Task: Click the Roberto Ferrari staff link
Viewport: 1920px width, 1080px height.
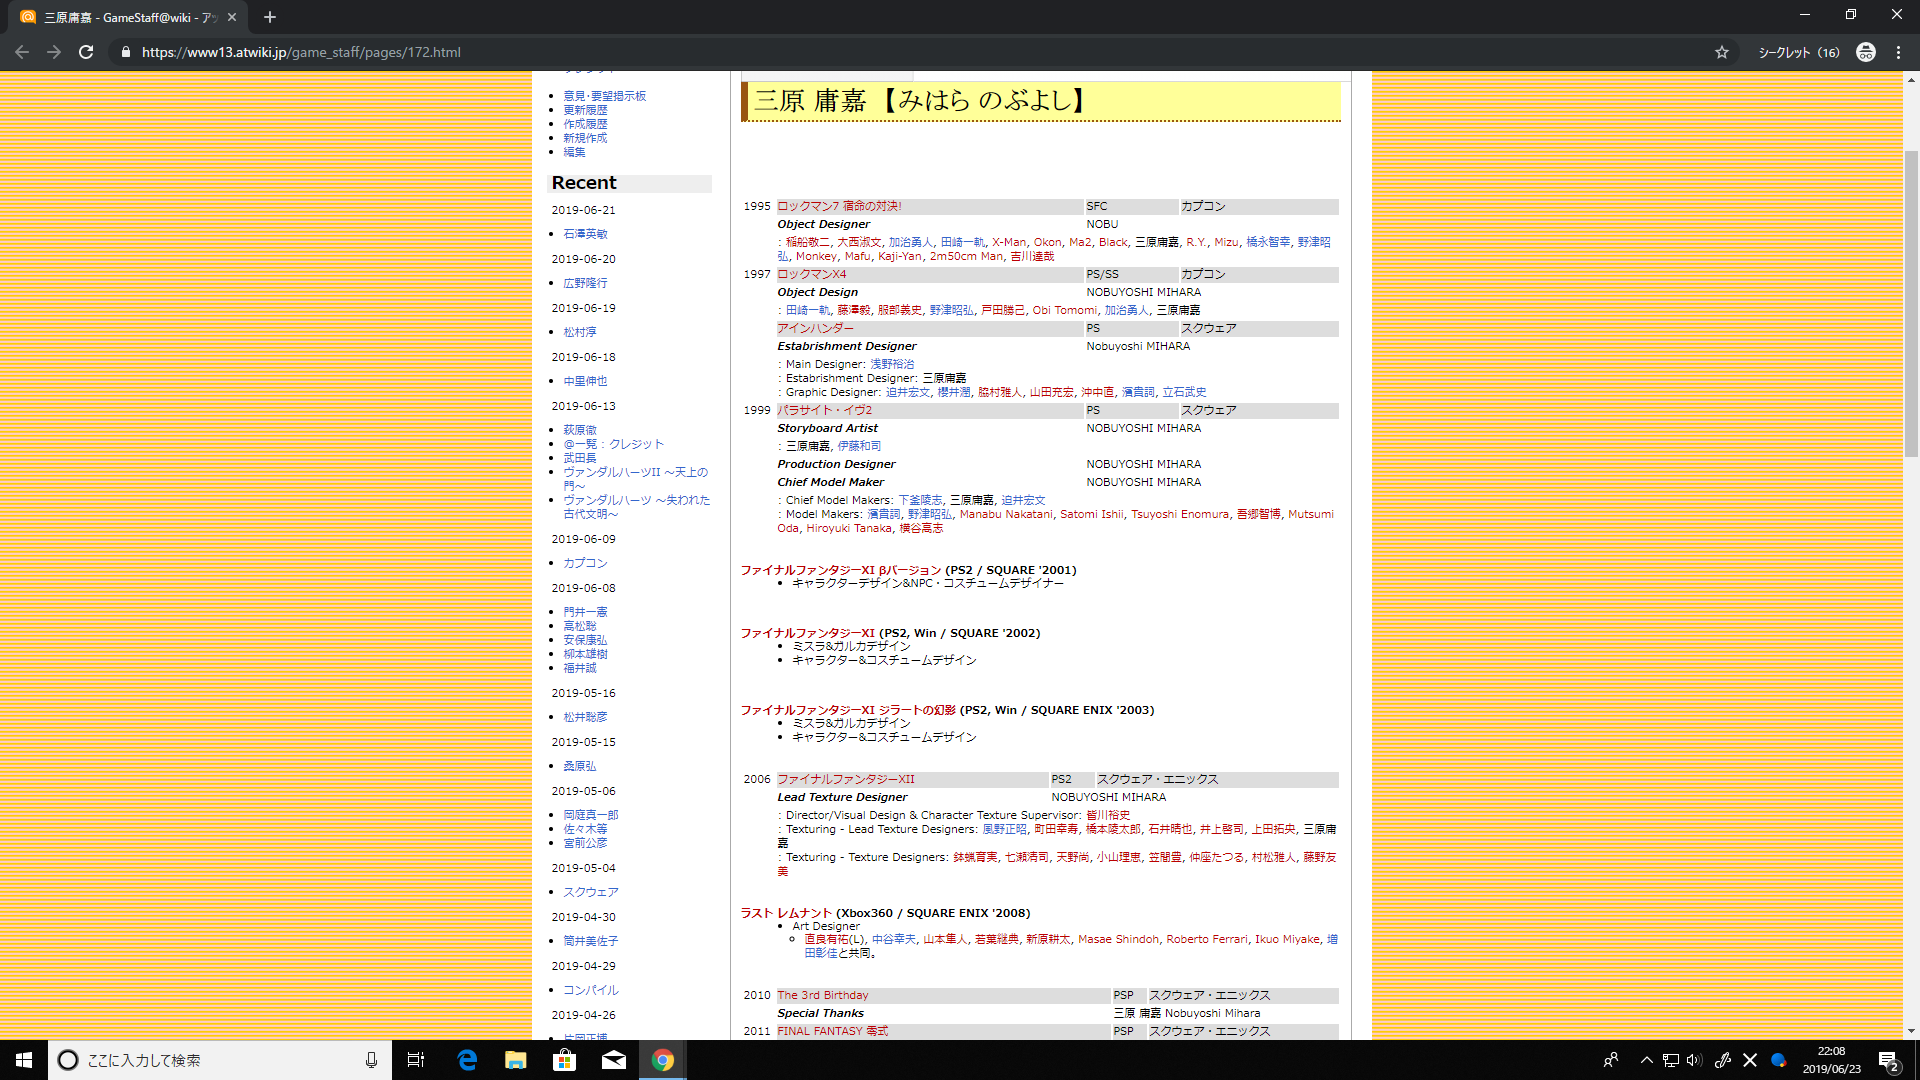Action: click(1207, 939)
